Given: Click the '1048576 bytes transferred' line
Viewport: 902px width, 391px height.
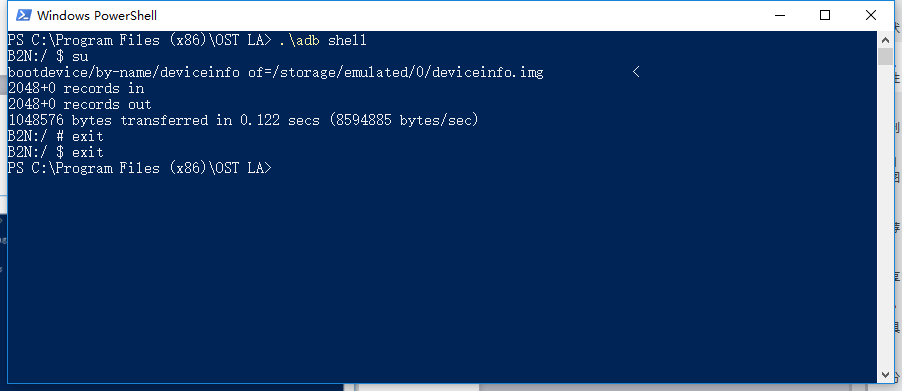Looking at the screenshot, I should click(243, 120).
